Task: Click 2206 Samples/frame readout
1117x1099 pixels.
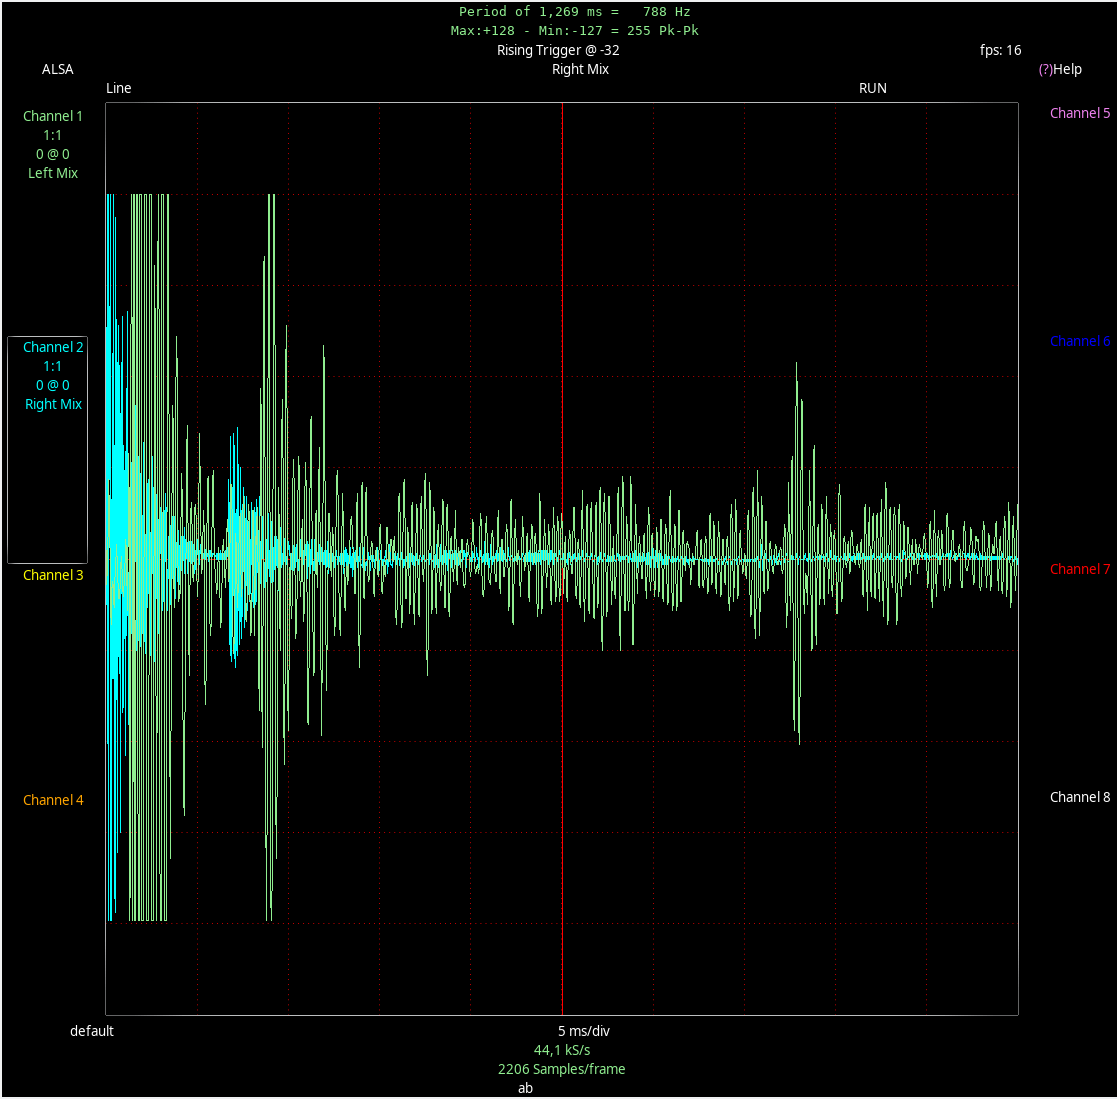Action: tap(561, 1069)
